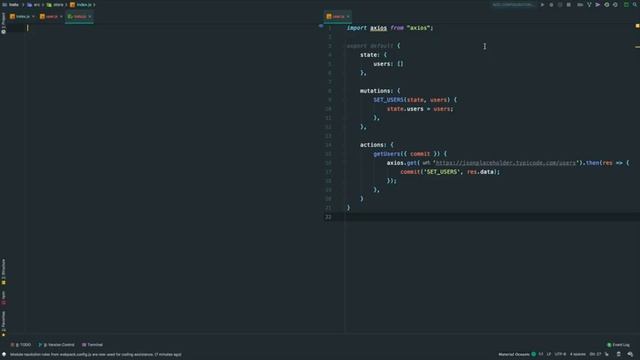Click the status bar webpack notification message
Image resolution: width=640 pixels, height=360 pixels.
tap(96, 354)
